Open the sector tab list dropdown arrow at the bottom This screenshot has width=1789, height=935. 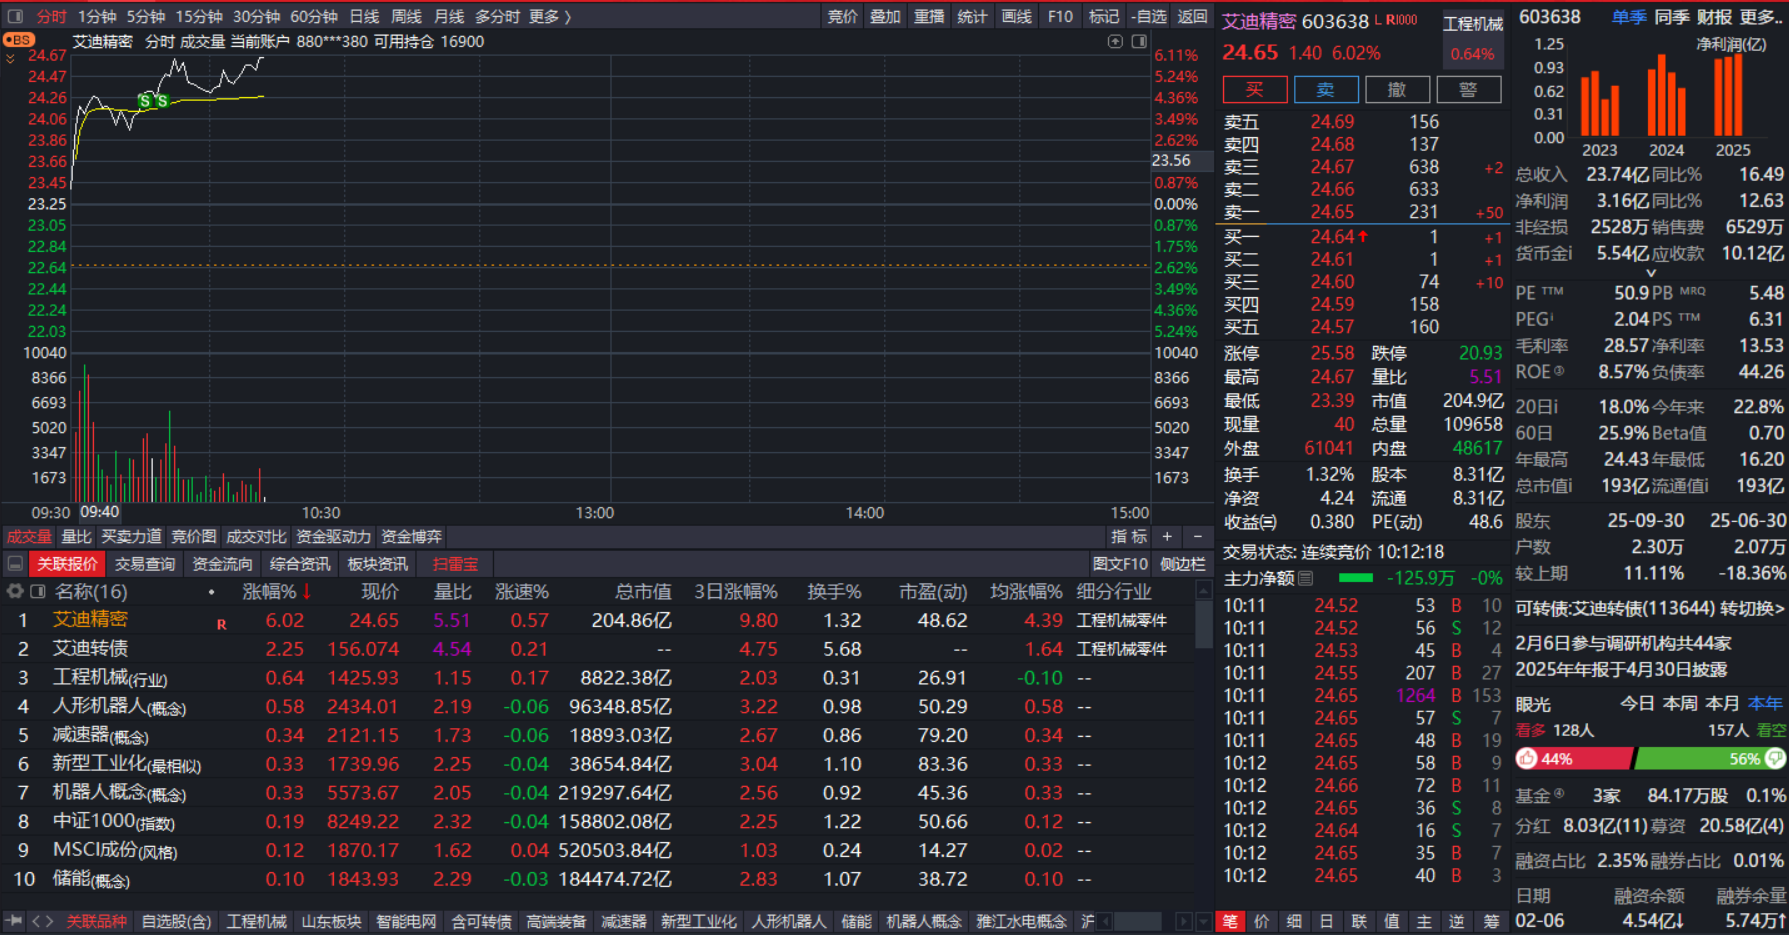click(1205, 921)
